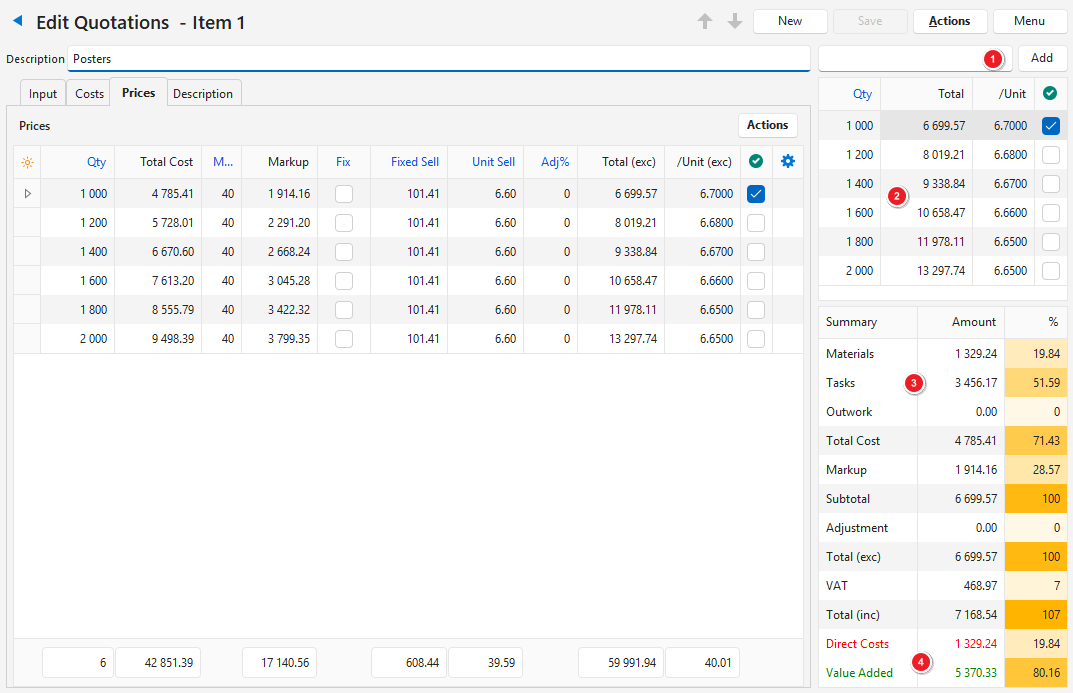Image resolution: width=1073 pixels, height=693 pixels.
Task: Expand the 1 000 quantity row triangle
Action: coord(27,194)
